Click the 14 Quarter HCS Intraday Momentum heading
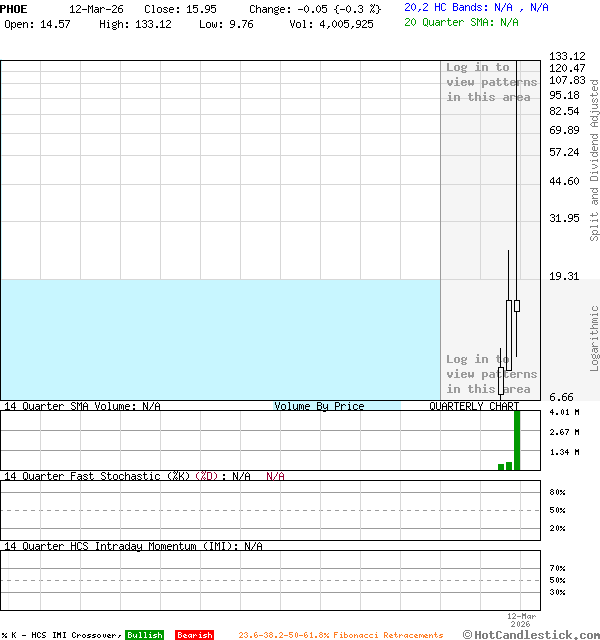The height and width of the screenshot is (640, 600). (x=133, y=546)
